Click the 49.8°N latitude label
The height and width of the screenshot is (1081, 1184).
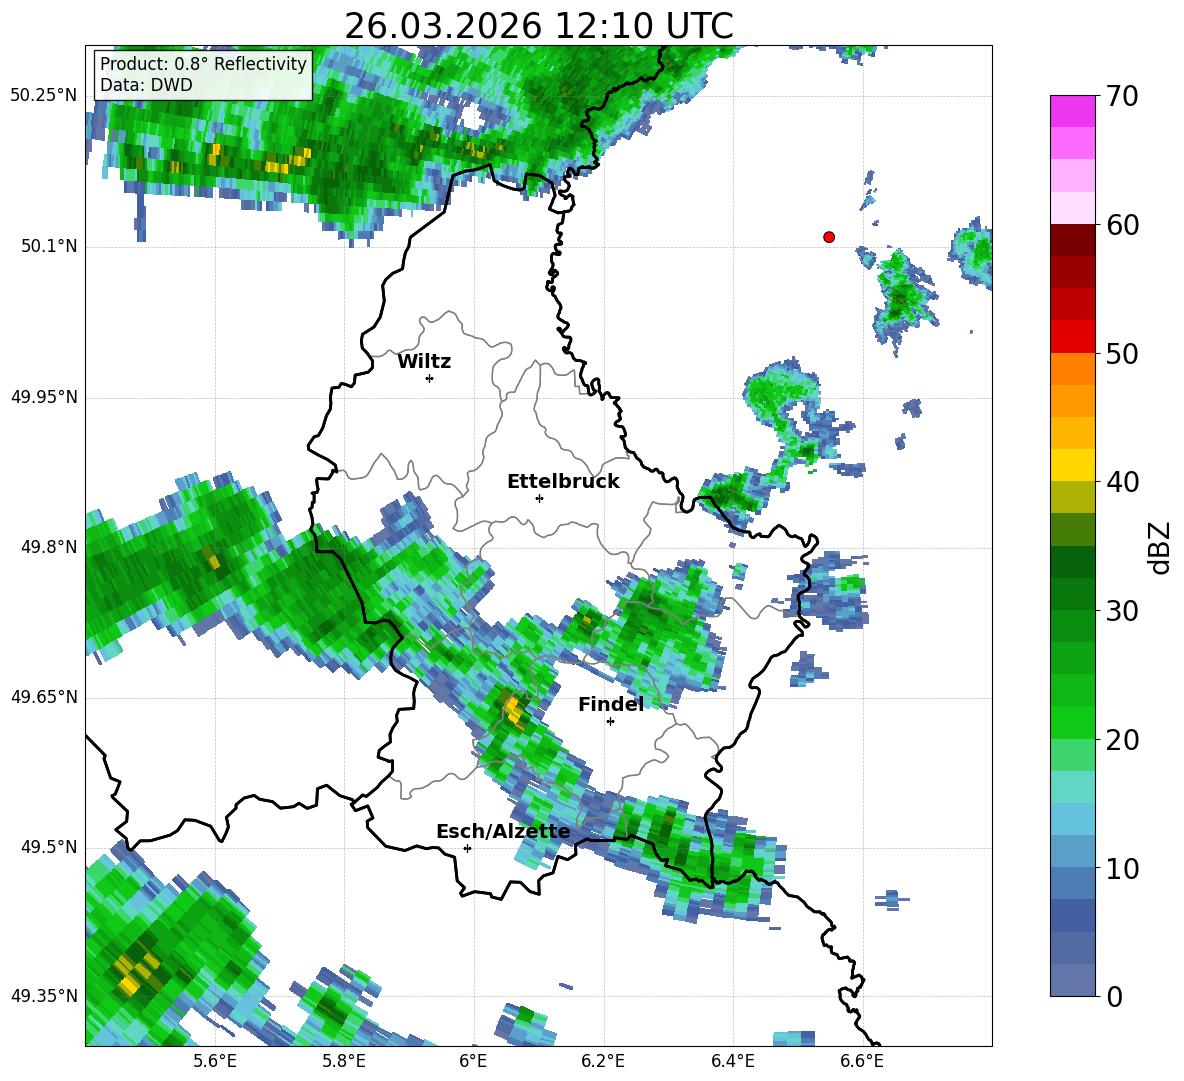tap(49, 547)
